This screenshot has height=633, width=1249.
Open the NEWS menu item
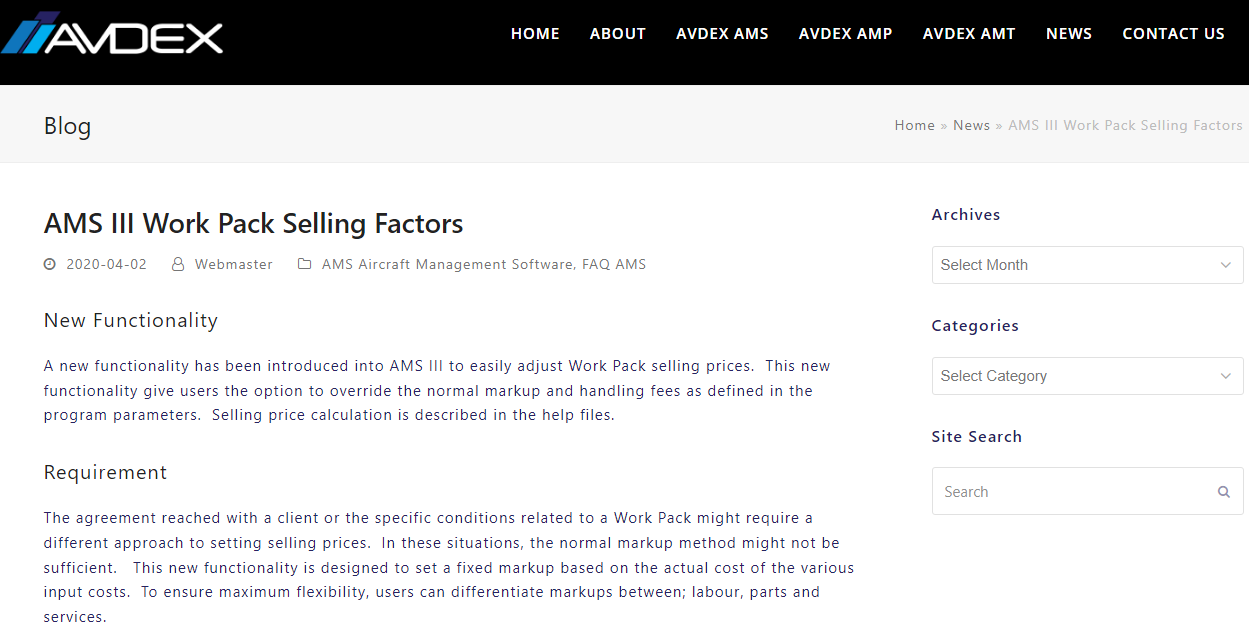[x=1069, y=34]
